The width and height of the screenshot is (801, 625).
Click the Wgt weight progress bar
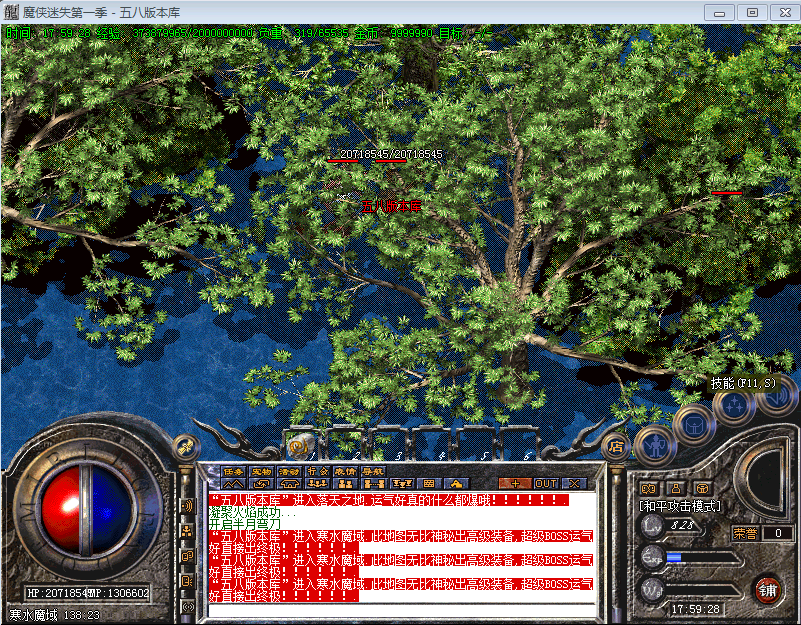[x=702, y=591]
